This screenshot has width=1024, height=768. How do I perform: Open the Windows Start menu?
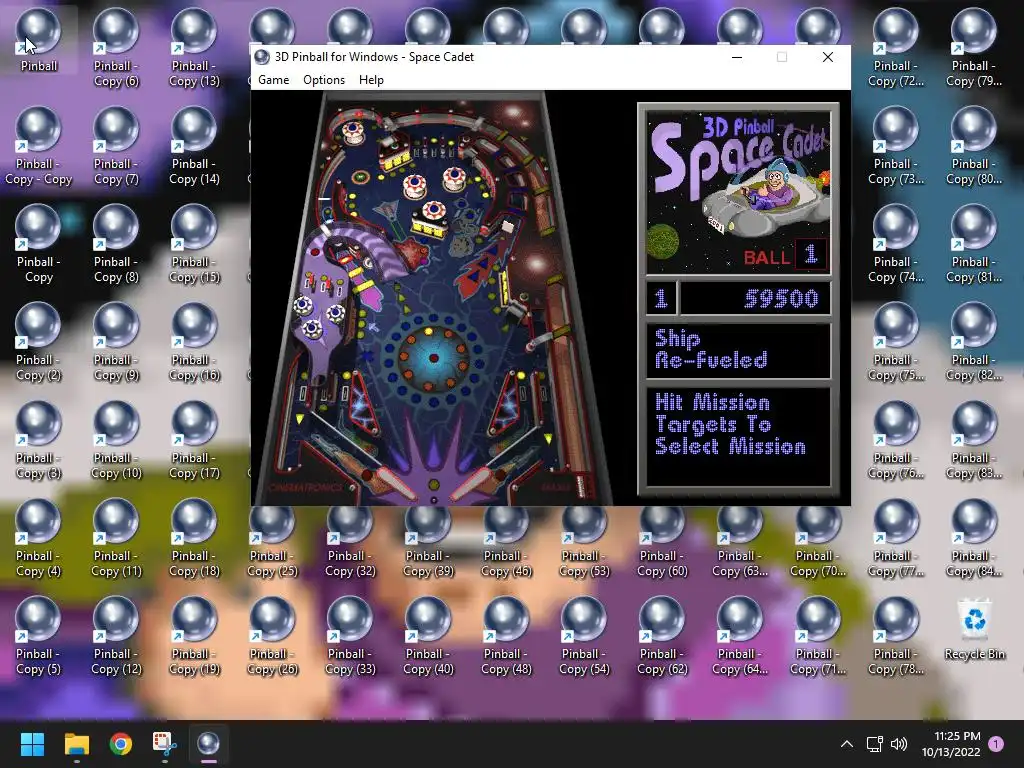coord(32,744)
